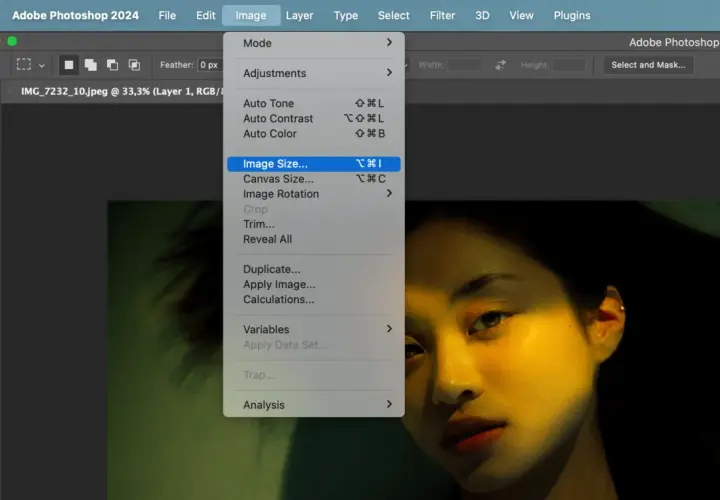Viewport: 720px width, 500px height.
Task: Open tool preset picker chevron beside marquee
Action: [x=42, y=66]
